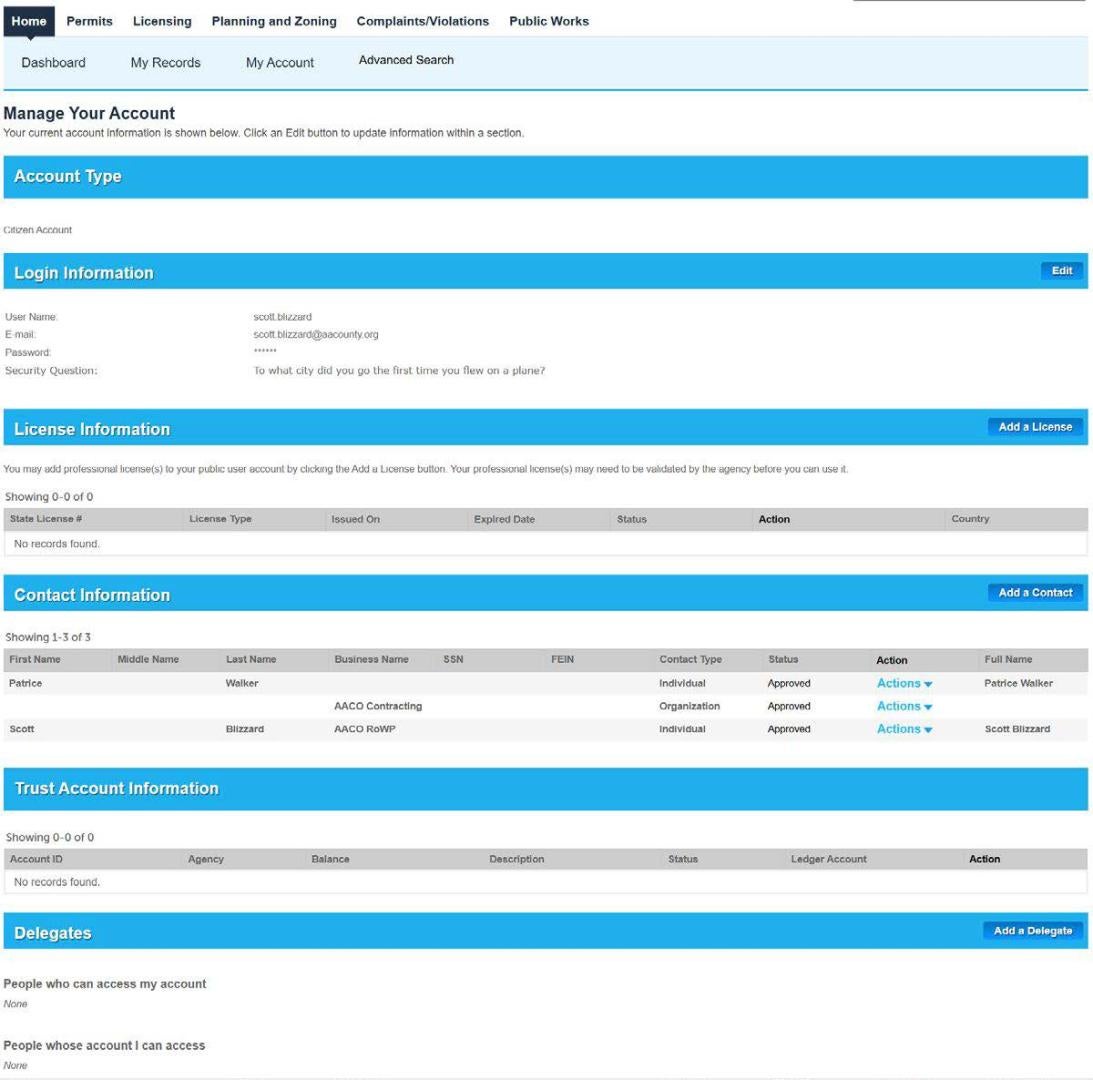This screenshot has height=1080, width=1093.
Task: Click the Status column header in Contact Information
Action: 782,659
